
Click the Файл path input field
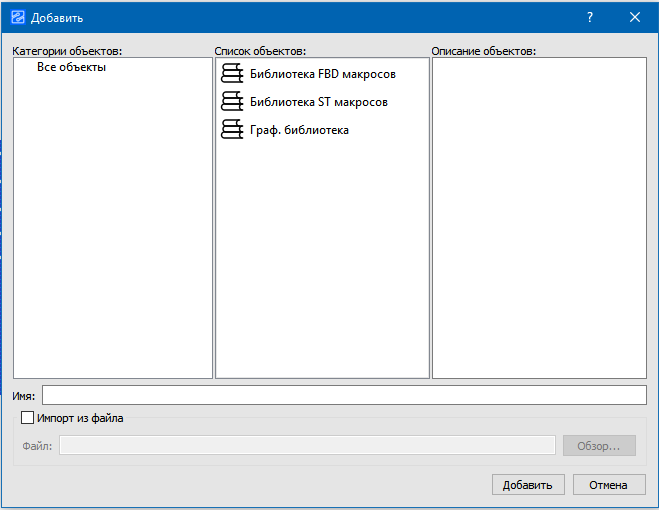306,446
